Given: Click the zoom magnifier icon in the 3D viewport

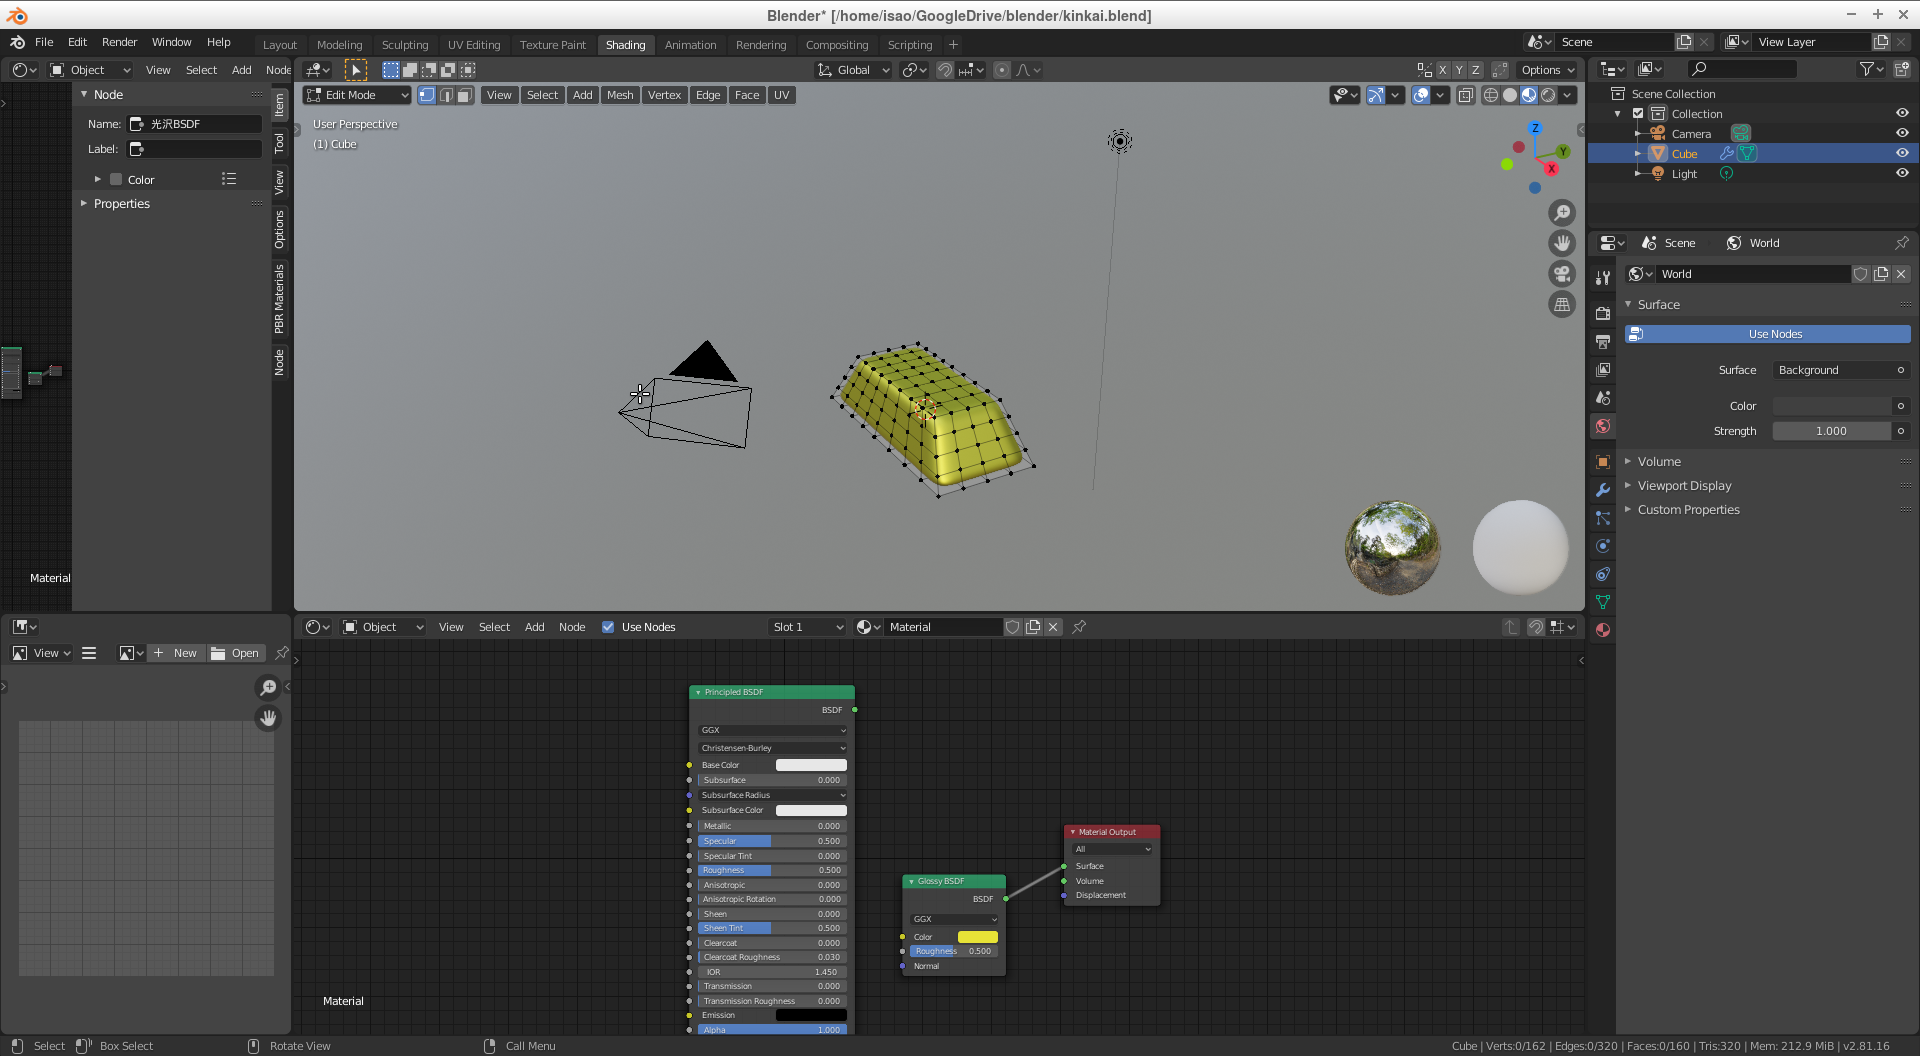Looking at the screenshot, I should [1561, 213].
